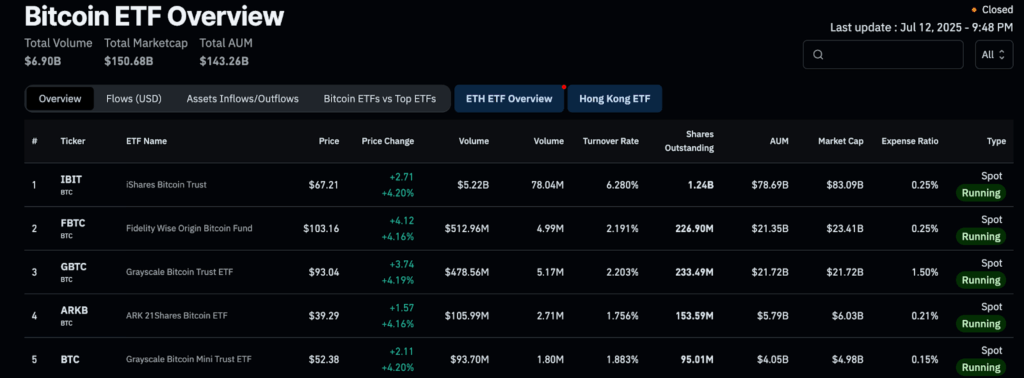This screenshot has height=378, width=1024.
Task: Open ARK 21Shares Bitcoin ETF name
Action: pos(176,315)
